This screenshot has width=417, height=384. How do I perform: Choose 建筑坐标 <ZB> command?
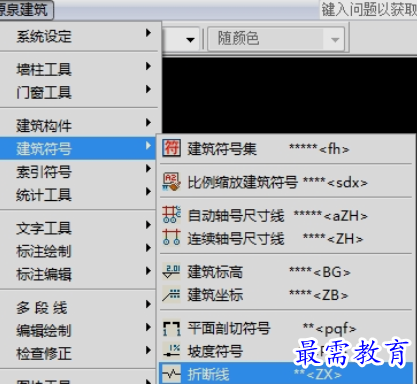point(286,295)
